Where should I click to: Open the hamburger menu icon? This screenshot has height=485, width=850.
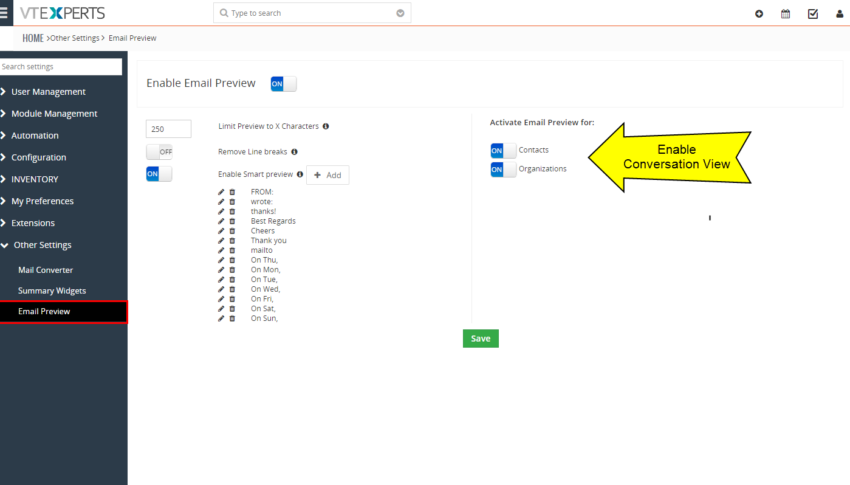(x=4, y=12)
